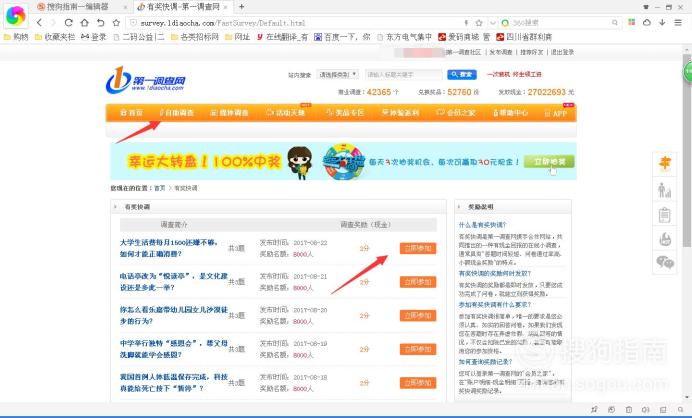Screen dimensions: 692x418
Task: Click the star icon inside address bar
Action: [479, 23]
